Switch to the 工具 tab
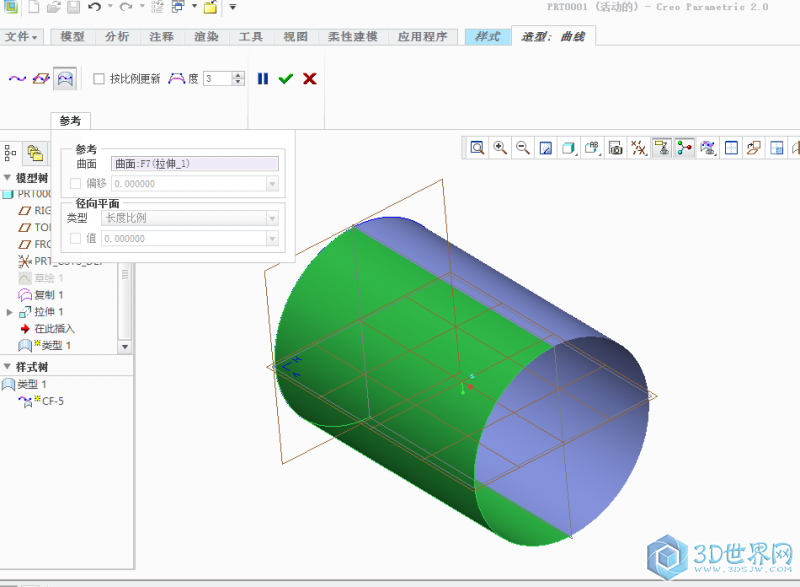The height and width of the screenshot is (587, 800). 251,37
